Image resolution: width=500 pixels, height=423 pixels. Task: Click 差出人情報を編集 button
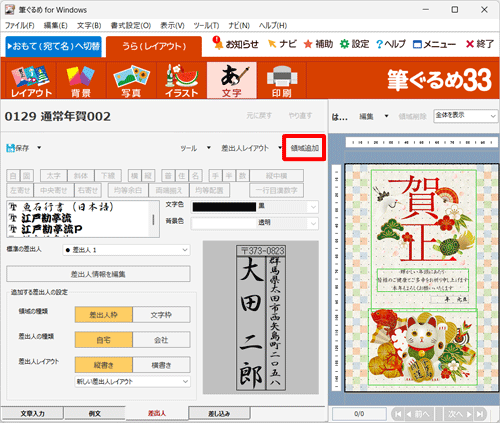98,274
